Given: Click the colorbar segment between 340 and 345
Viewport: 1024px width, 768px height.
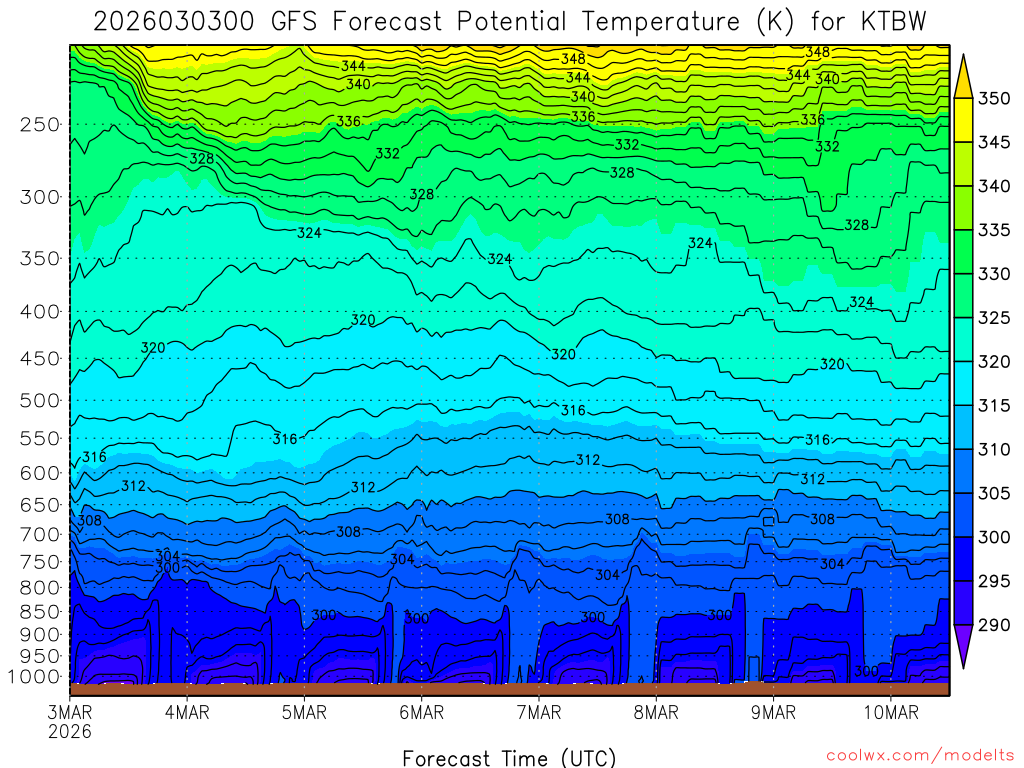Looking at the screenshot, I should coord(963,164).
